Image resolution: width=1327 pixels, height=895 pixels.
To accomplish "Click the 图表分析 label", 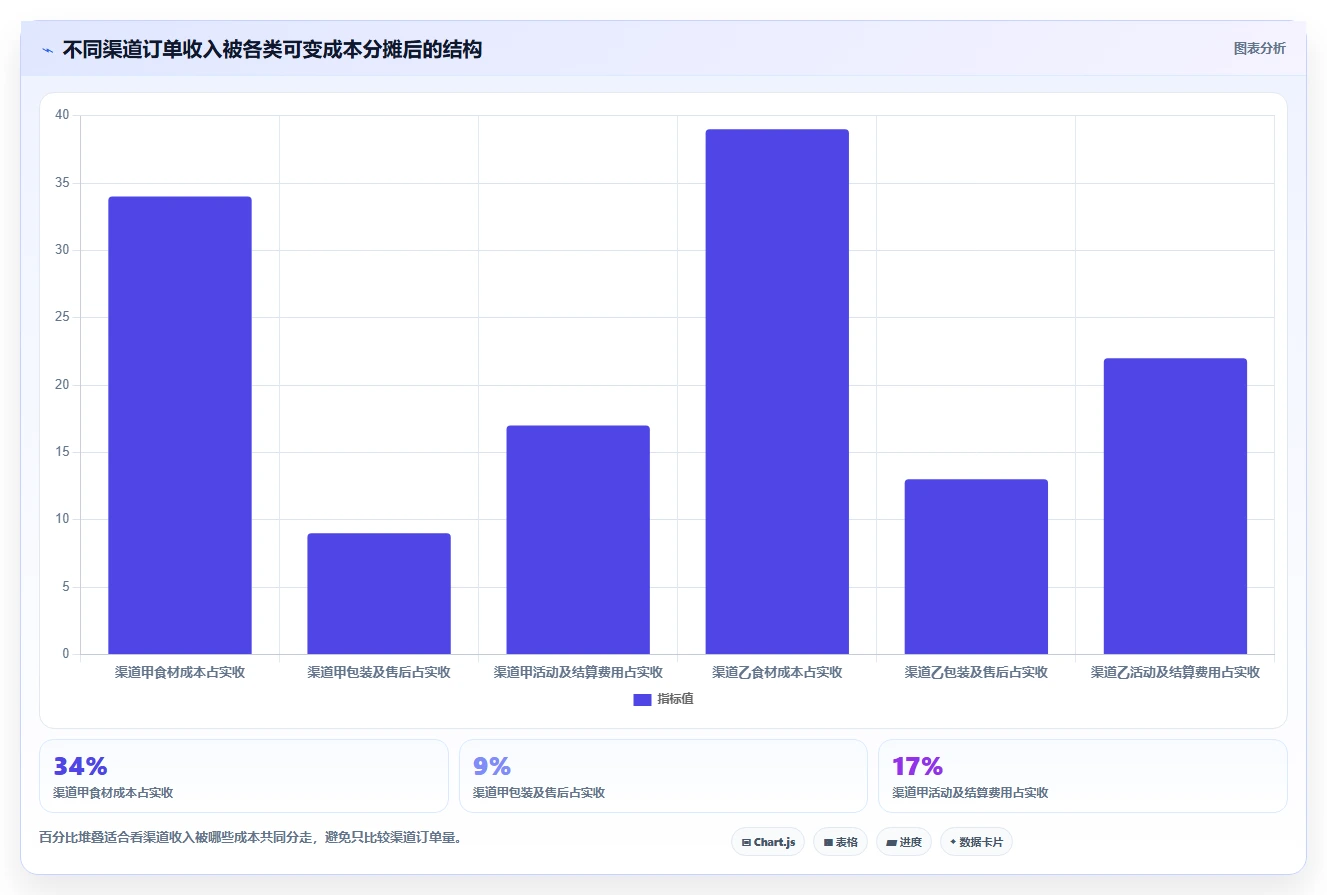I will point(1259,48).
